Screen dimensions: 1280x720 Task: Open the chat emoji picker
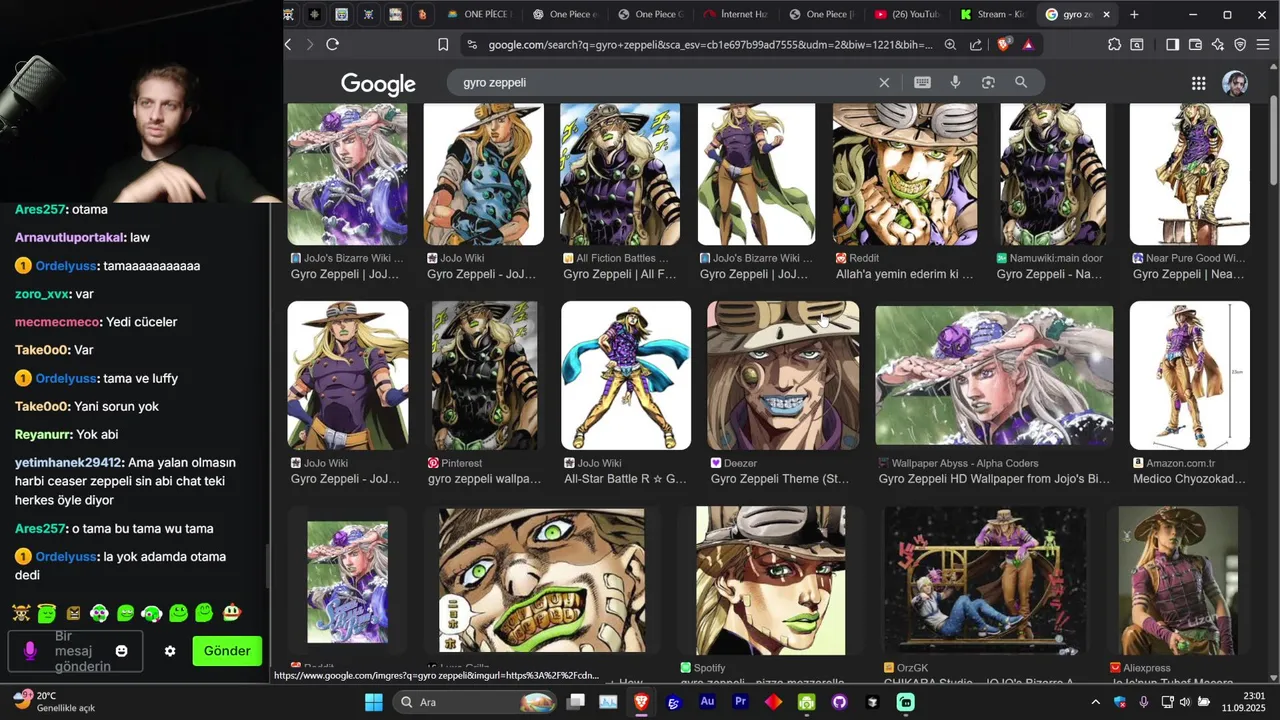tap(121, 651)
